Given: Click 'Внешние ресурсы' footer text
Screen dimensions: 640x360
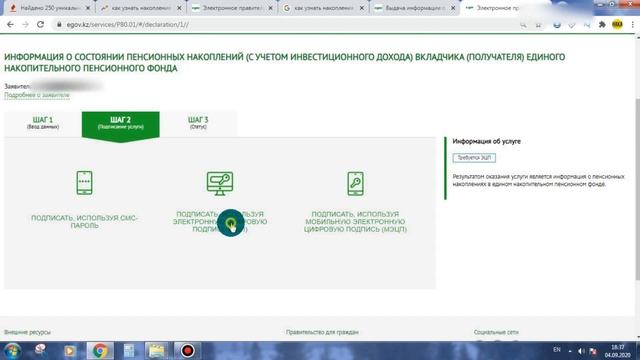Looking at the screenshot, I should coord(27,332).
